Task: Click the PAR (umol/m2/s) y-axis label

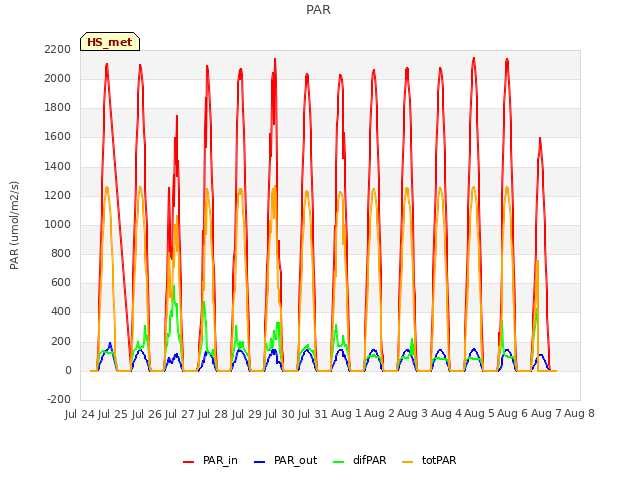Action: (14, 225)
